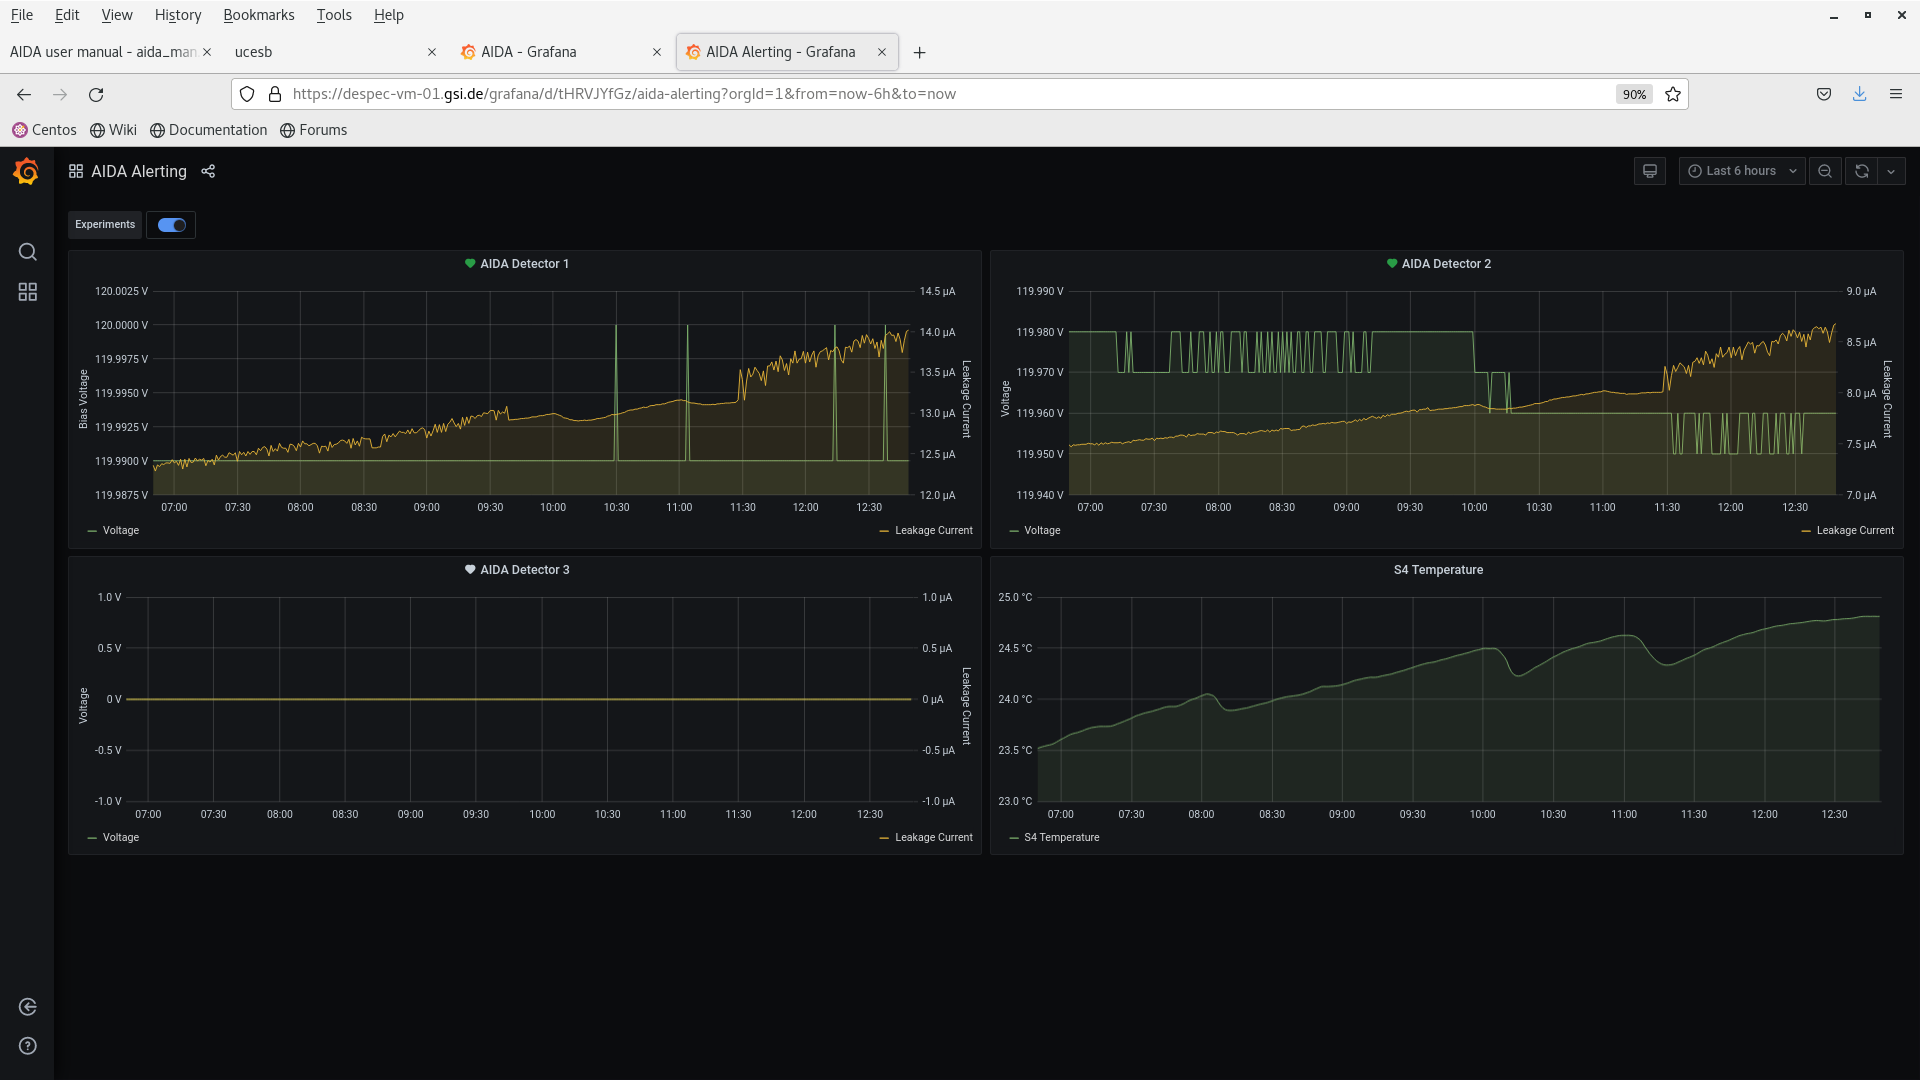Click the AIDA Detector 3 alert heart icon
Screen dimensions: 1920x1080
pos(470,570)
